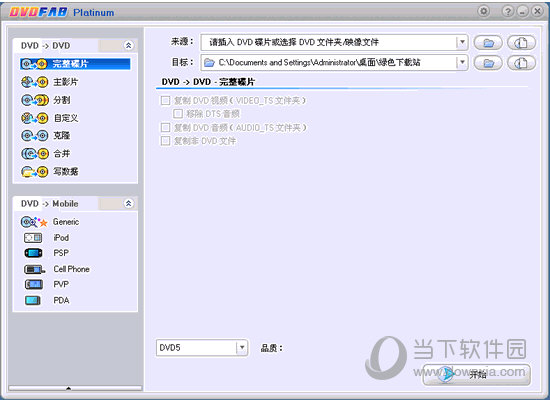Choose PVP mobile profile
Image resolution: width=550 pixels, height=401 pixels.
(x=61, y=284)
